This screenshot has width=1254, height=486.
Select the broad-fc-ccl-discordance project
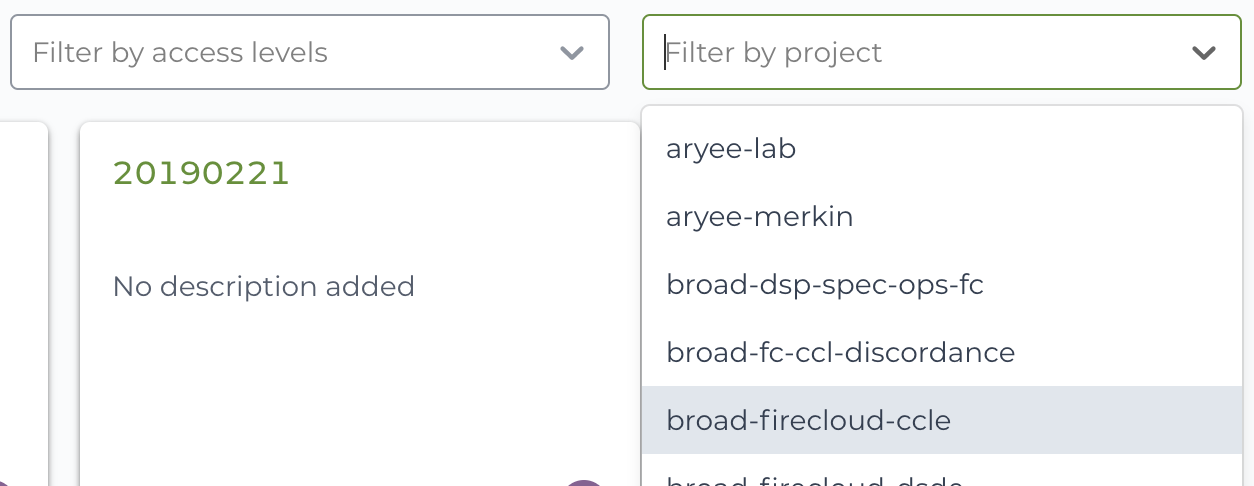pyautogui.click(x=942, y=353)
